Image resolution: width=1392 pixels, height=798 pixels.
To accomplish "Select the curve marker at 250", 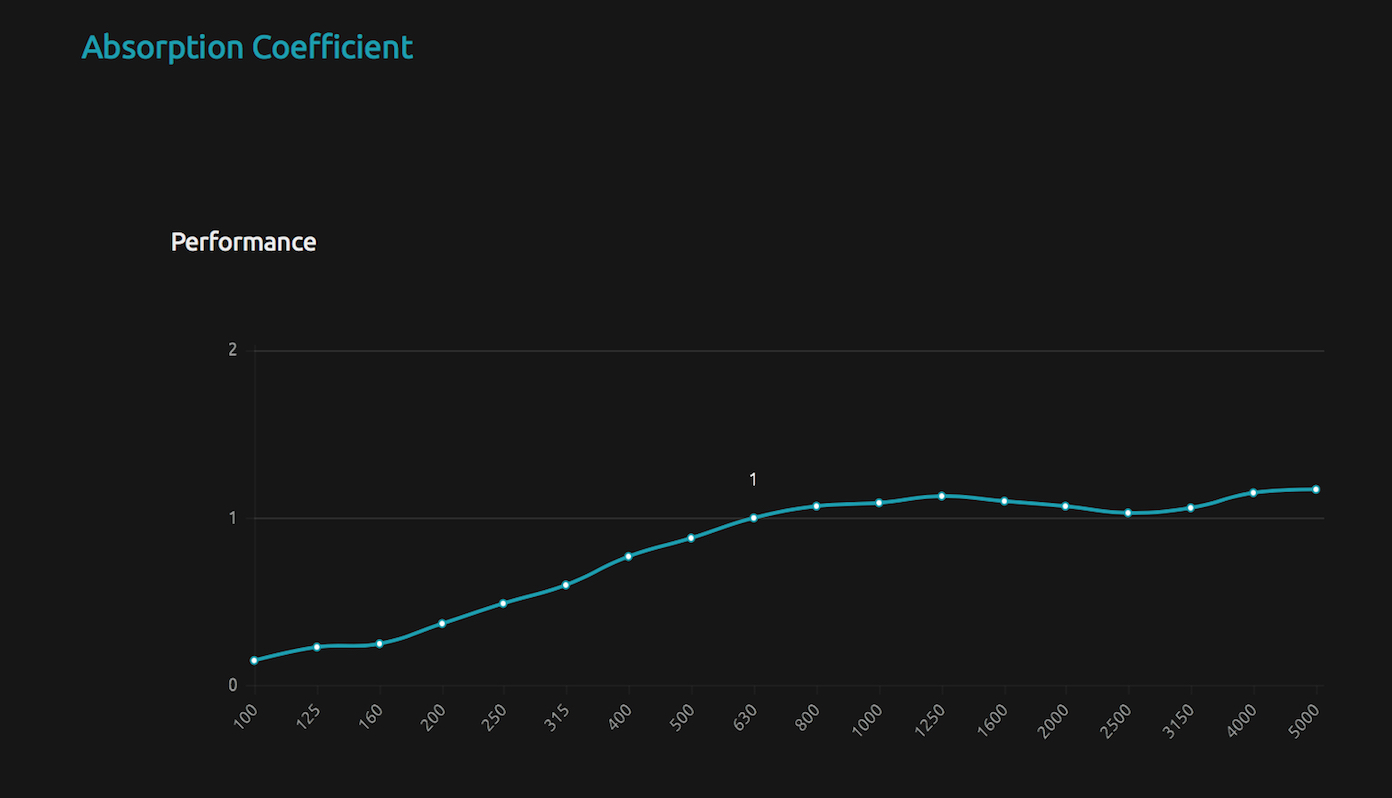I will click(503, 603).
